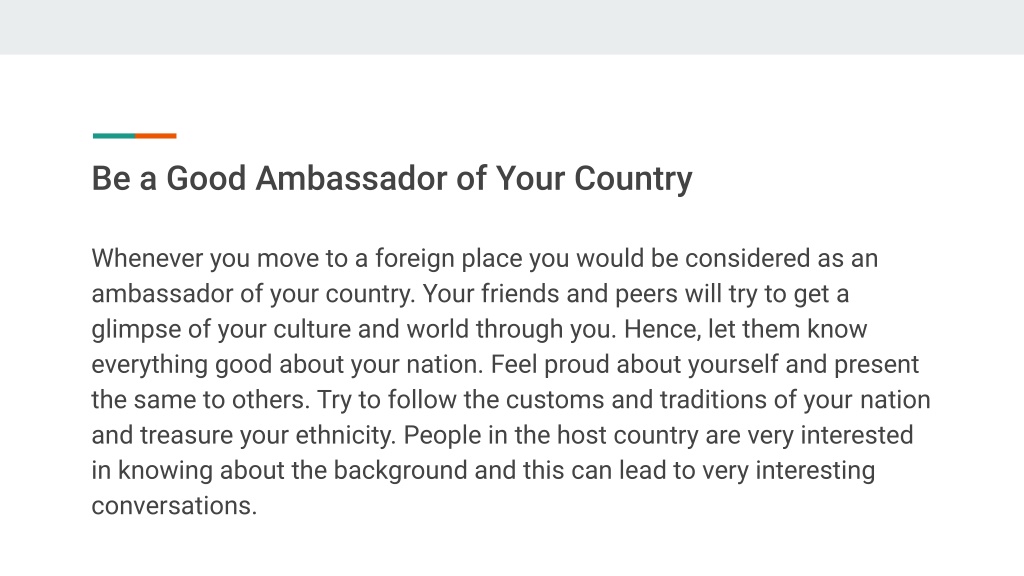Click the word "Good" in the title
The width and height of the screenshot is (1024, 576).
206,179
